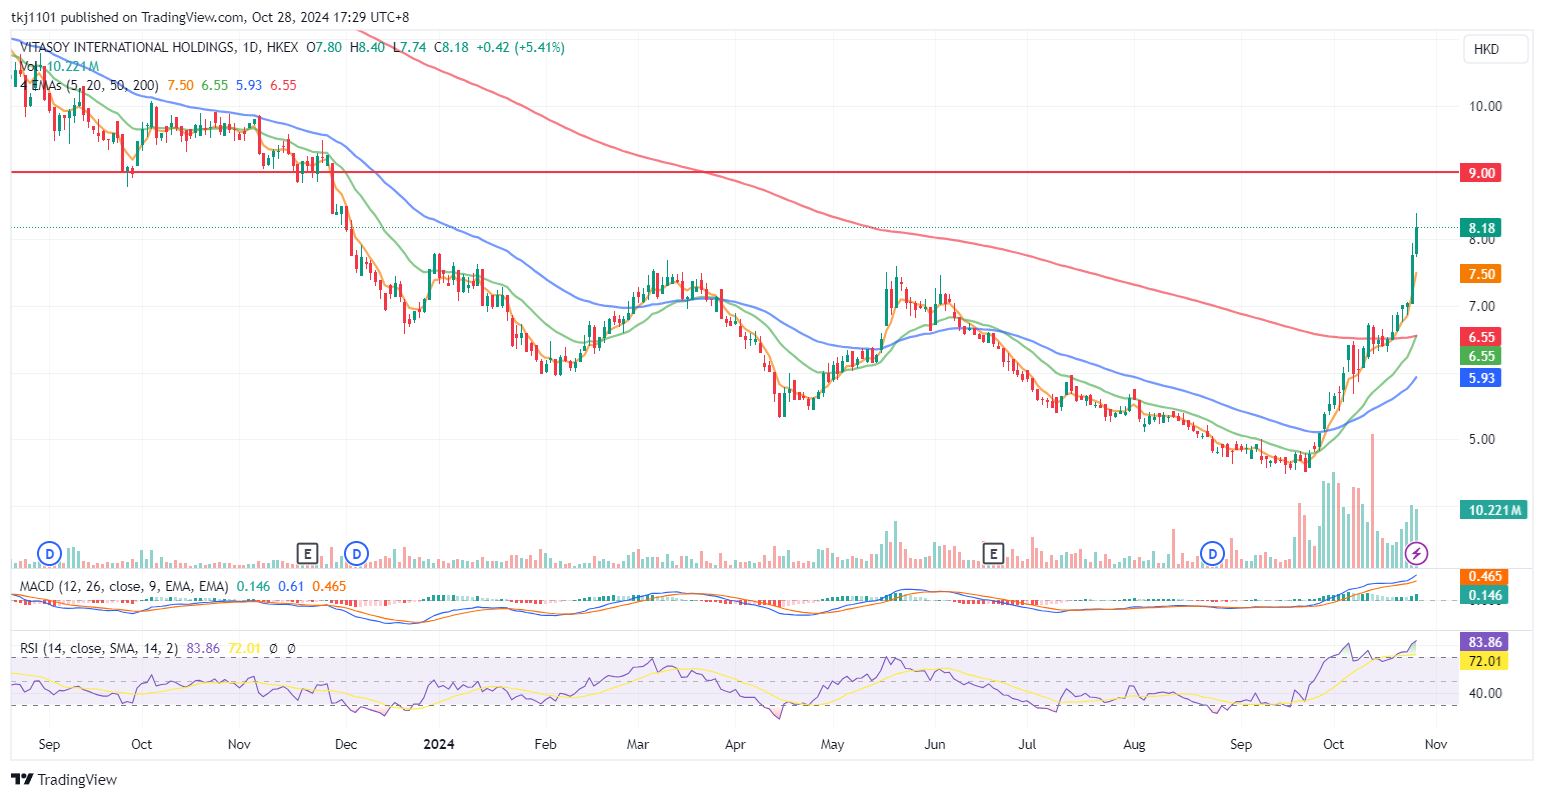Screen dimensions: 1544x799
Task: Click the Jun label on the time axis
Action: point(935,744)
